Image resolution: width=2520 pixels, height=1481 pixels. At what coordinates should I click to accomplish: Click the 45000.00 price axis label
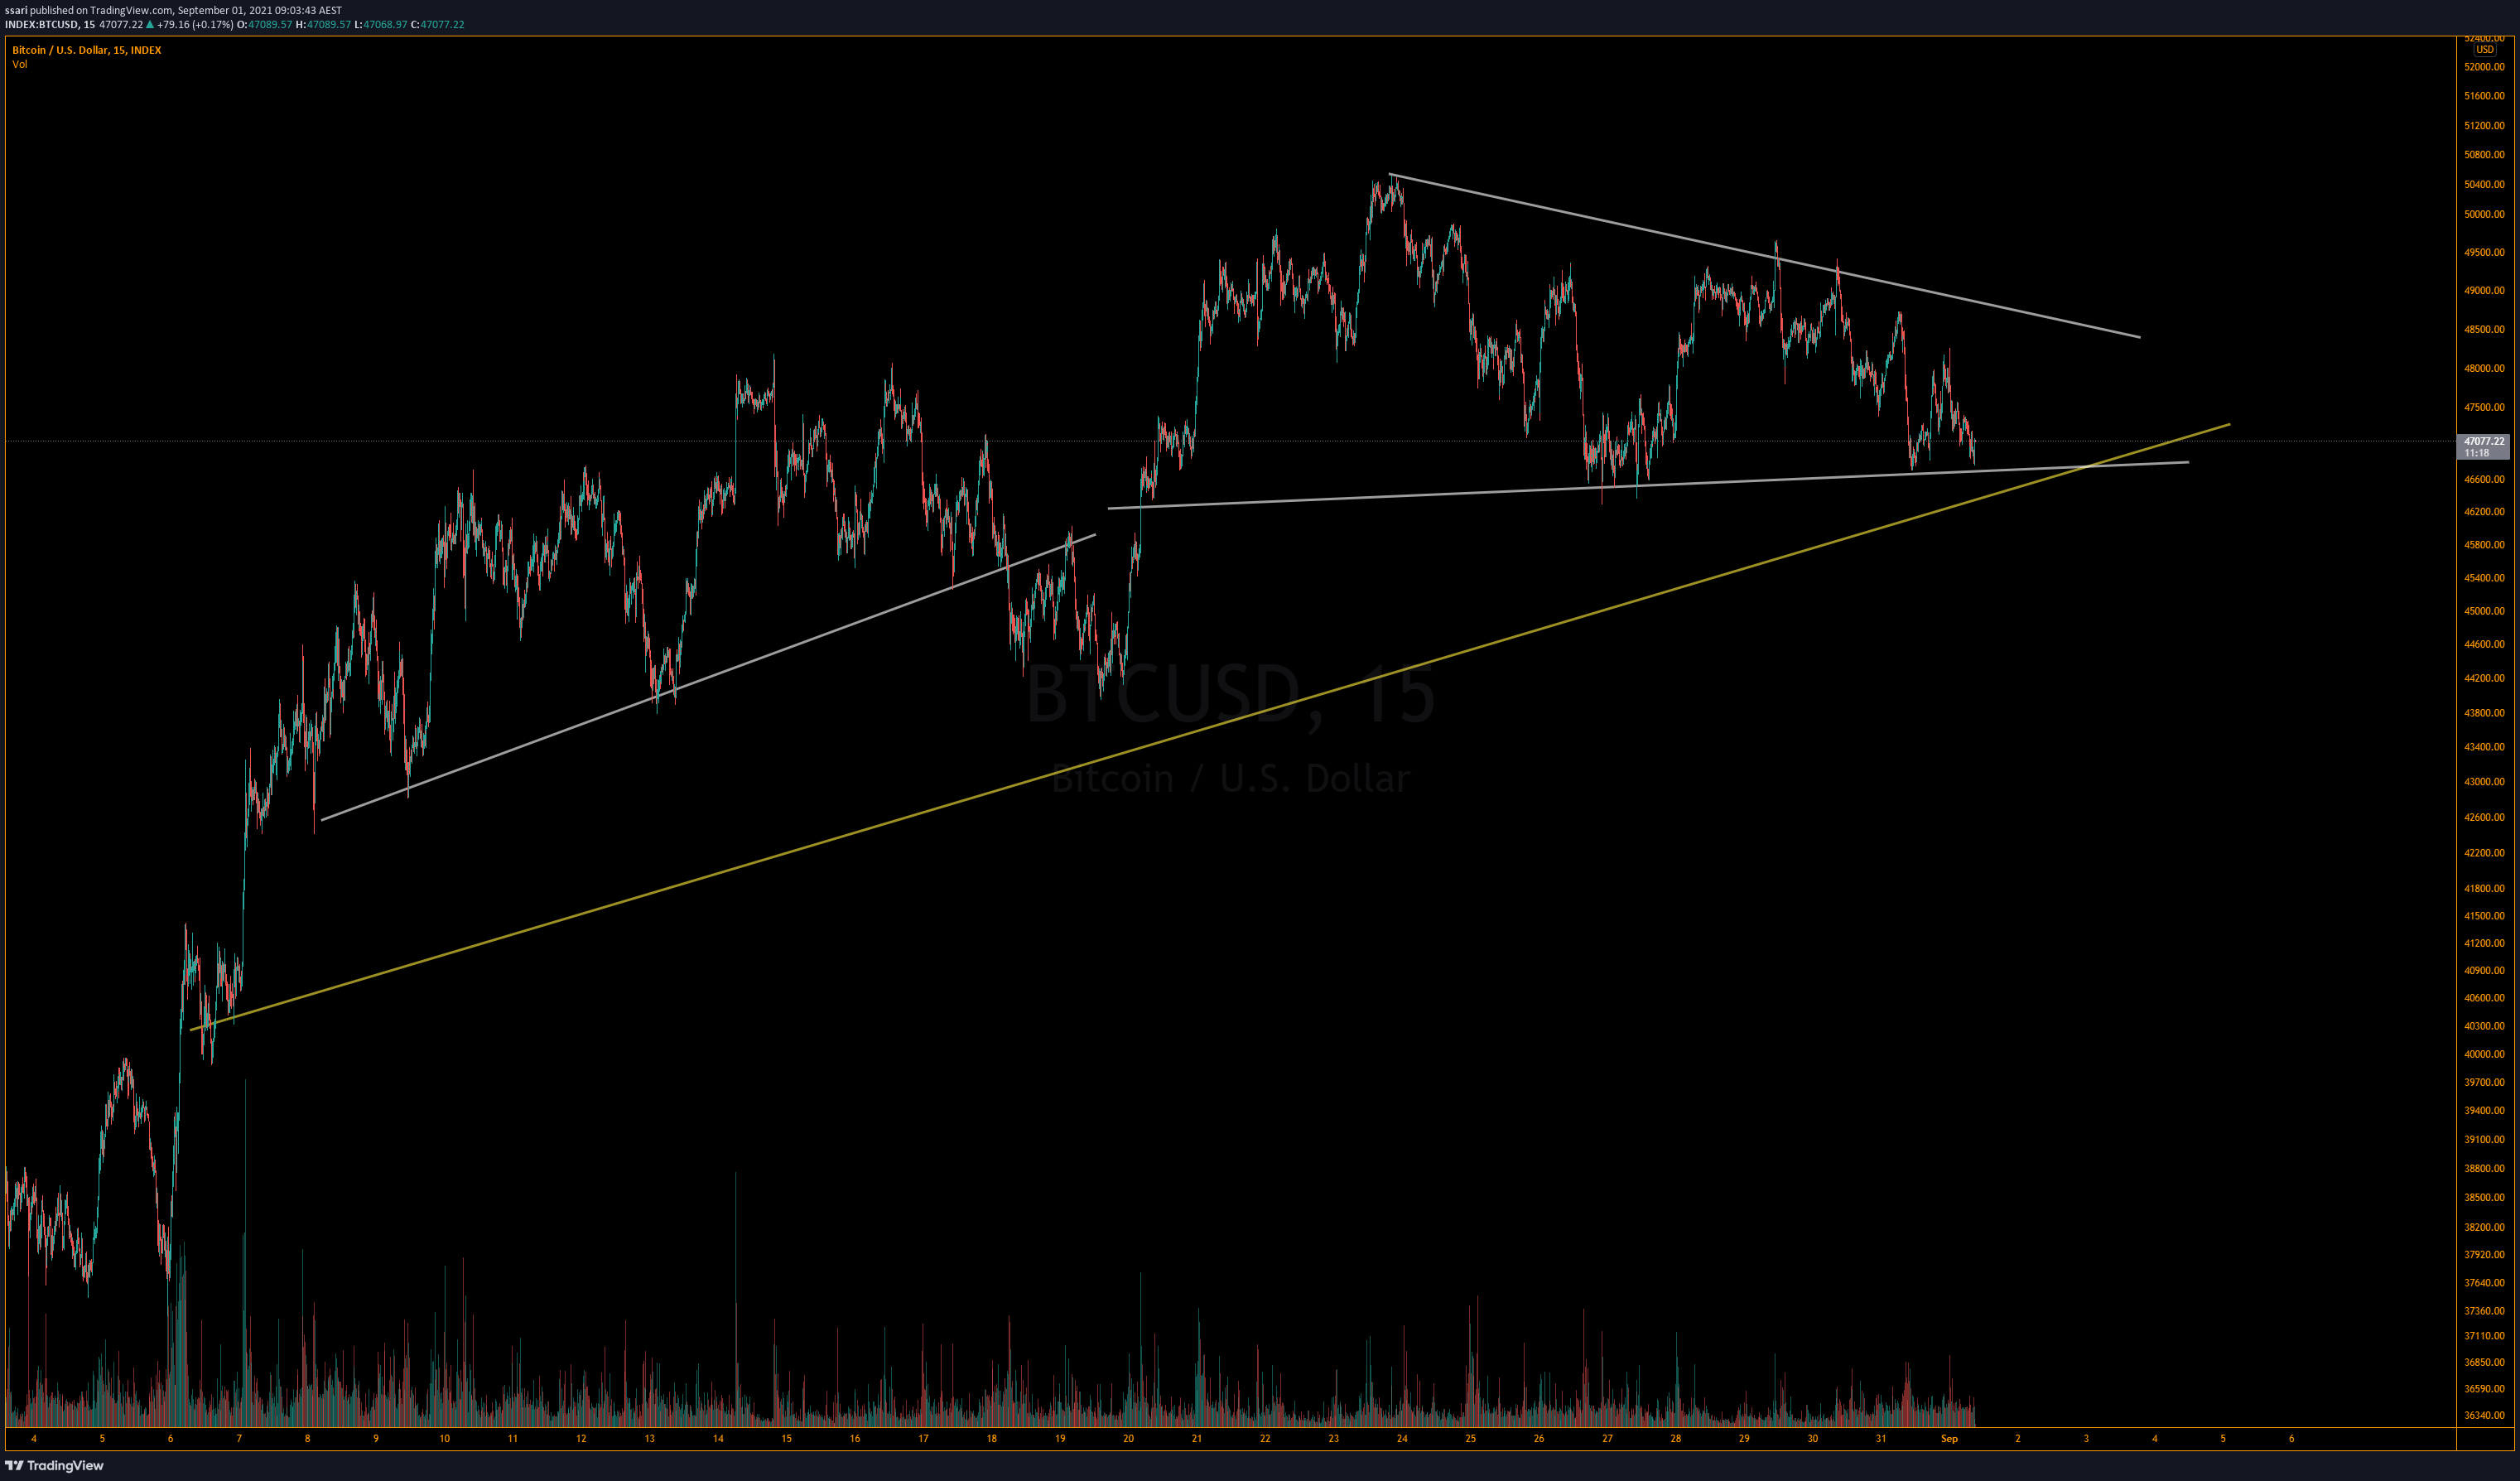coord(2484,611)
